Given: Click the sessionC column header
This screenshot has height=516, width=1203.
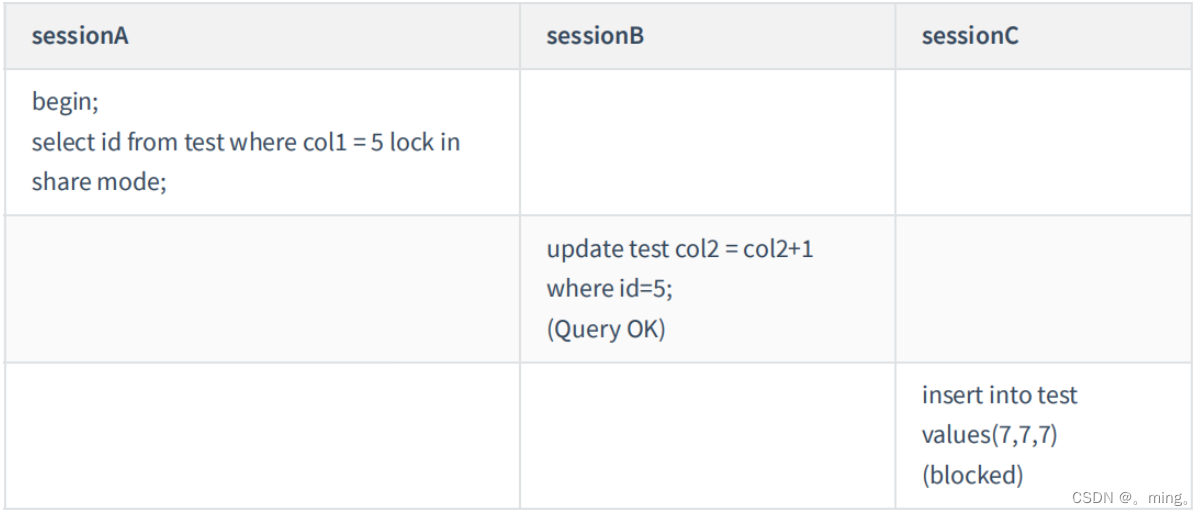Looking at the screenshot, I should pos(970,37).
